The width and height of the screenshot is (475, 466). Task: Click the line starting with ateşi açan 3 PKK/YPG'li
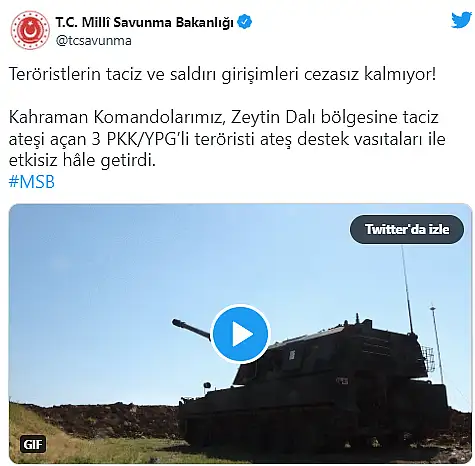[227, 139]
